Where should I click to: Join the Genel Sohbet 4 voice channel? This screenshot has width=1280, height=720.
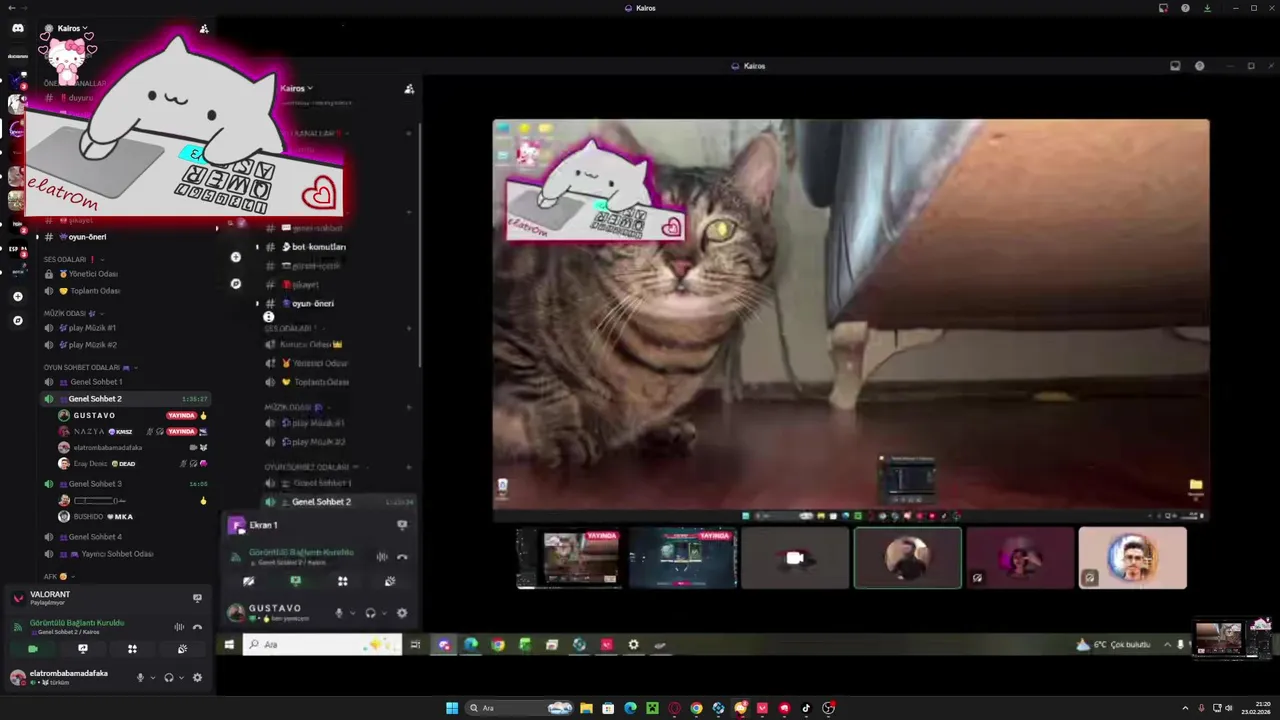(127, 537)
